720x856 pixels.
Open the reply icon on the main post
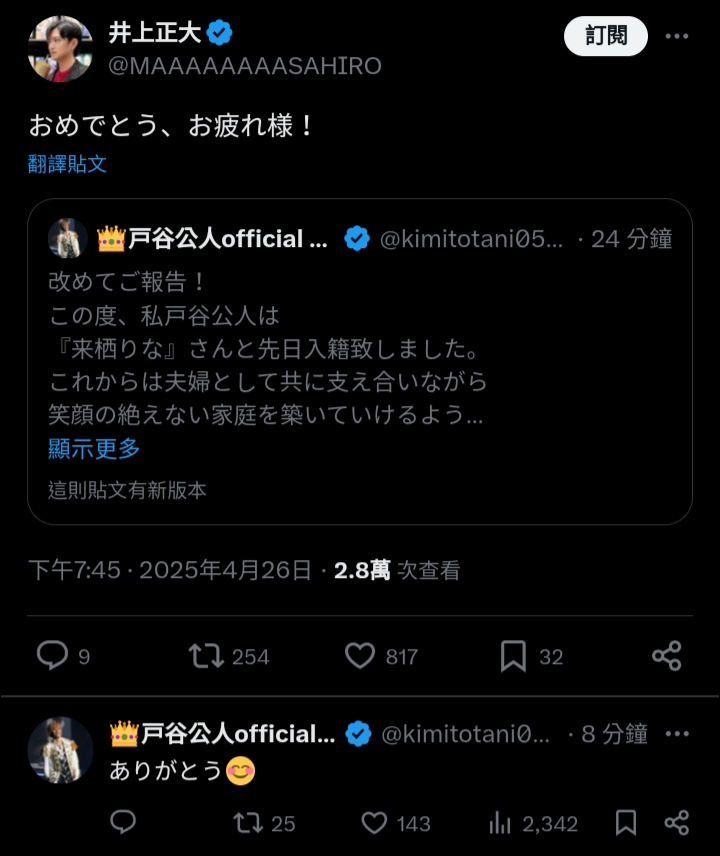(52, 656)
